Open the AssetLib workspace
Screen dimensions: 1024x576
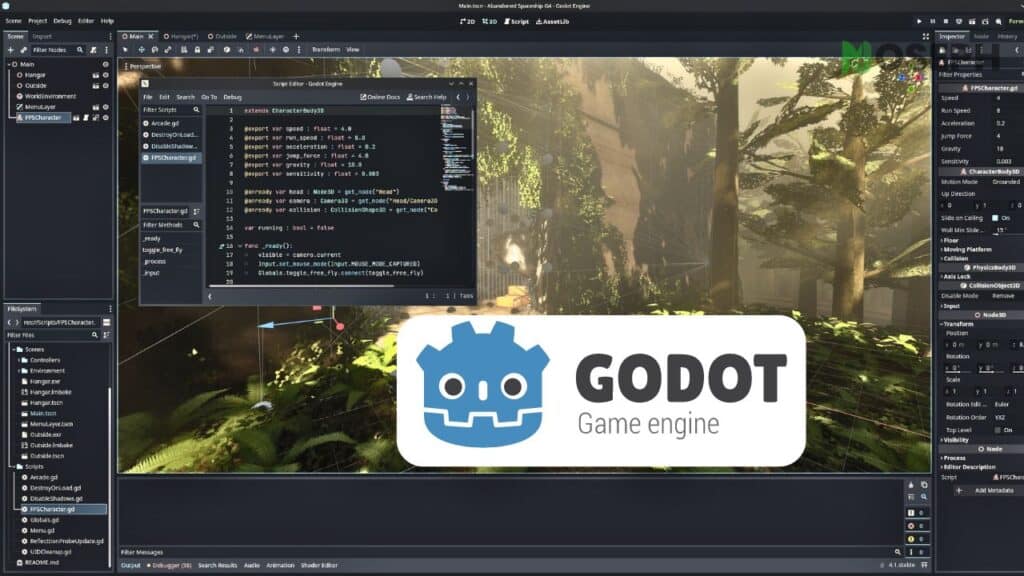point(552,22)
